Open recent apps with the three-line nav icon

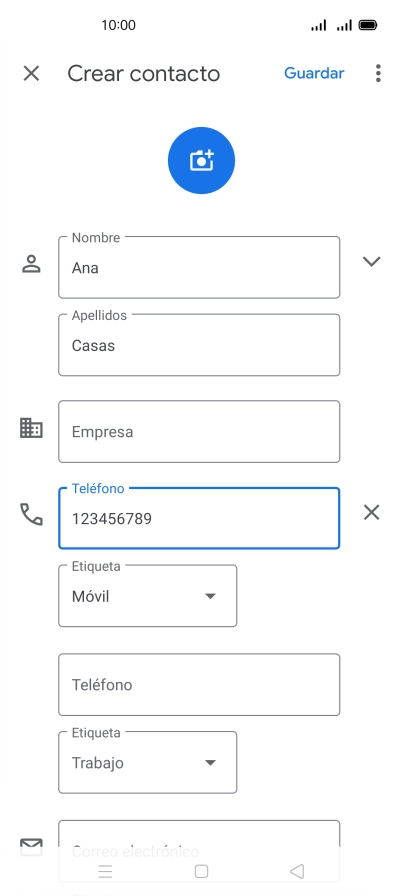[105, 871]
